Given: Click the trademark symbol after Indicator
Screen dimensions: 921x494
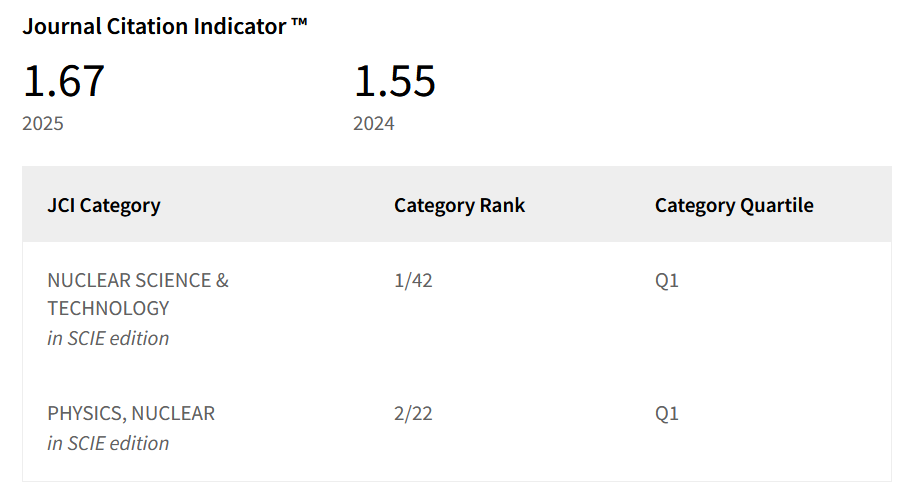Looking at the screenshot, I should click(299, 22).
